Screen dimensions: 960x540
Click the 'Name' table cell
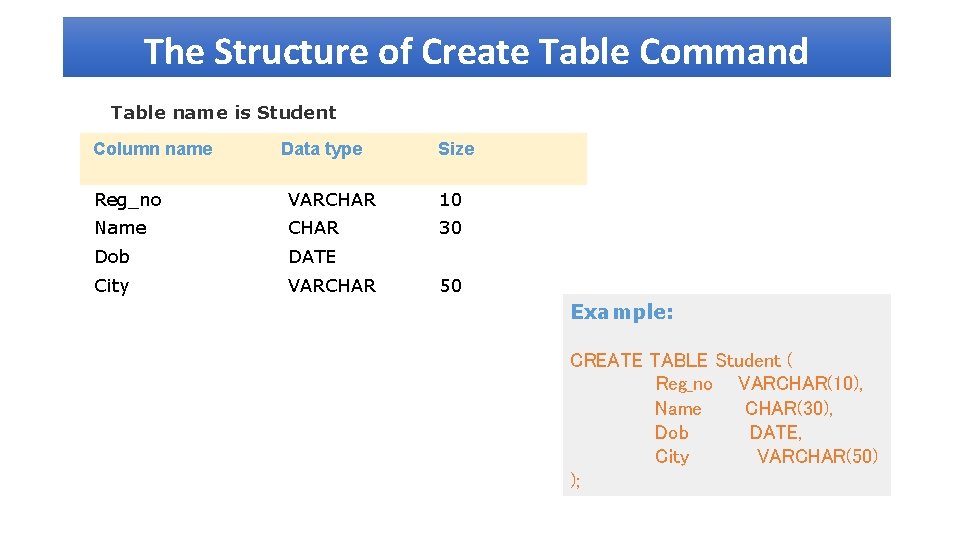(x=120, y=228)
